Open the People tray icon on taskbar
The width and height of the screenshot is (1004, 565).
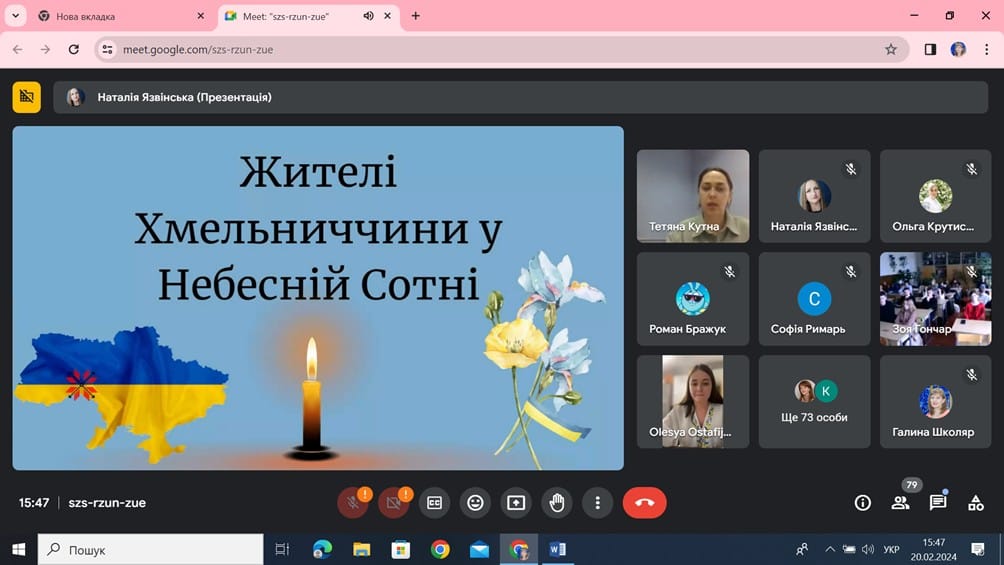(802, 550)
